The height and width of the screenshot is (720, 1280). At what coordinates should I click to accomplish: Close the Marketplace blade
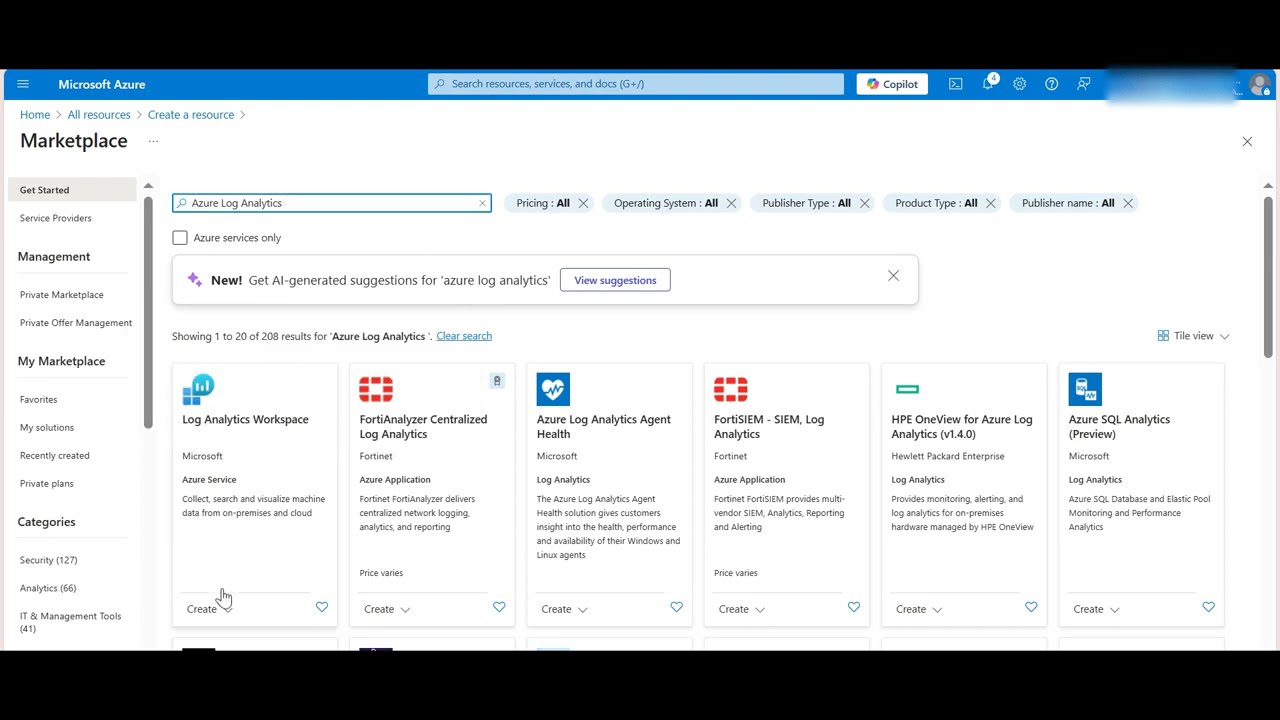(1247, 142)
